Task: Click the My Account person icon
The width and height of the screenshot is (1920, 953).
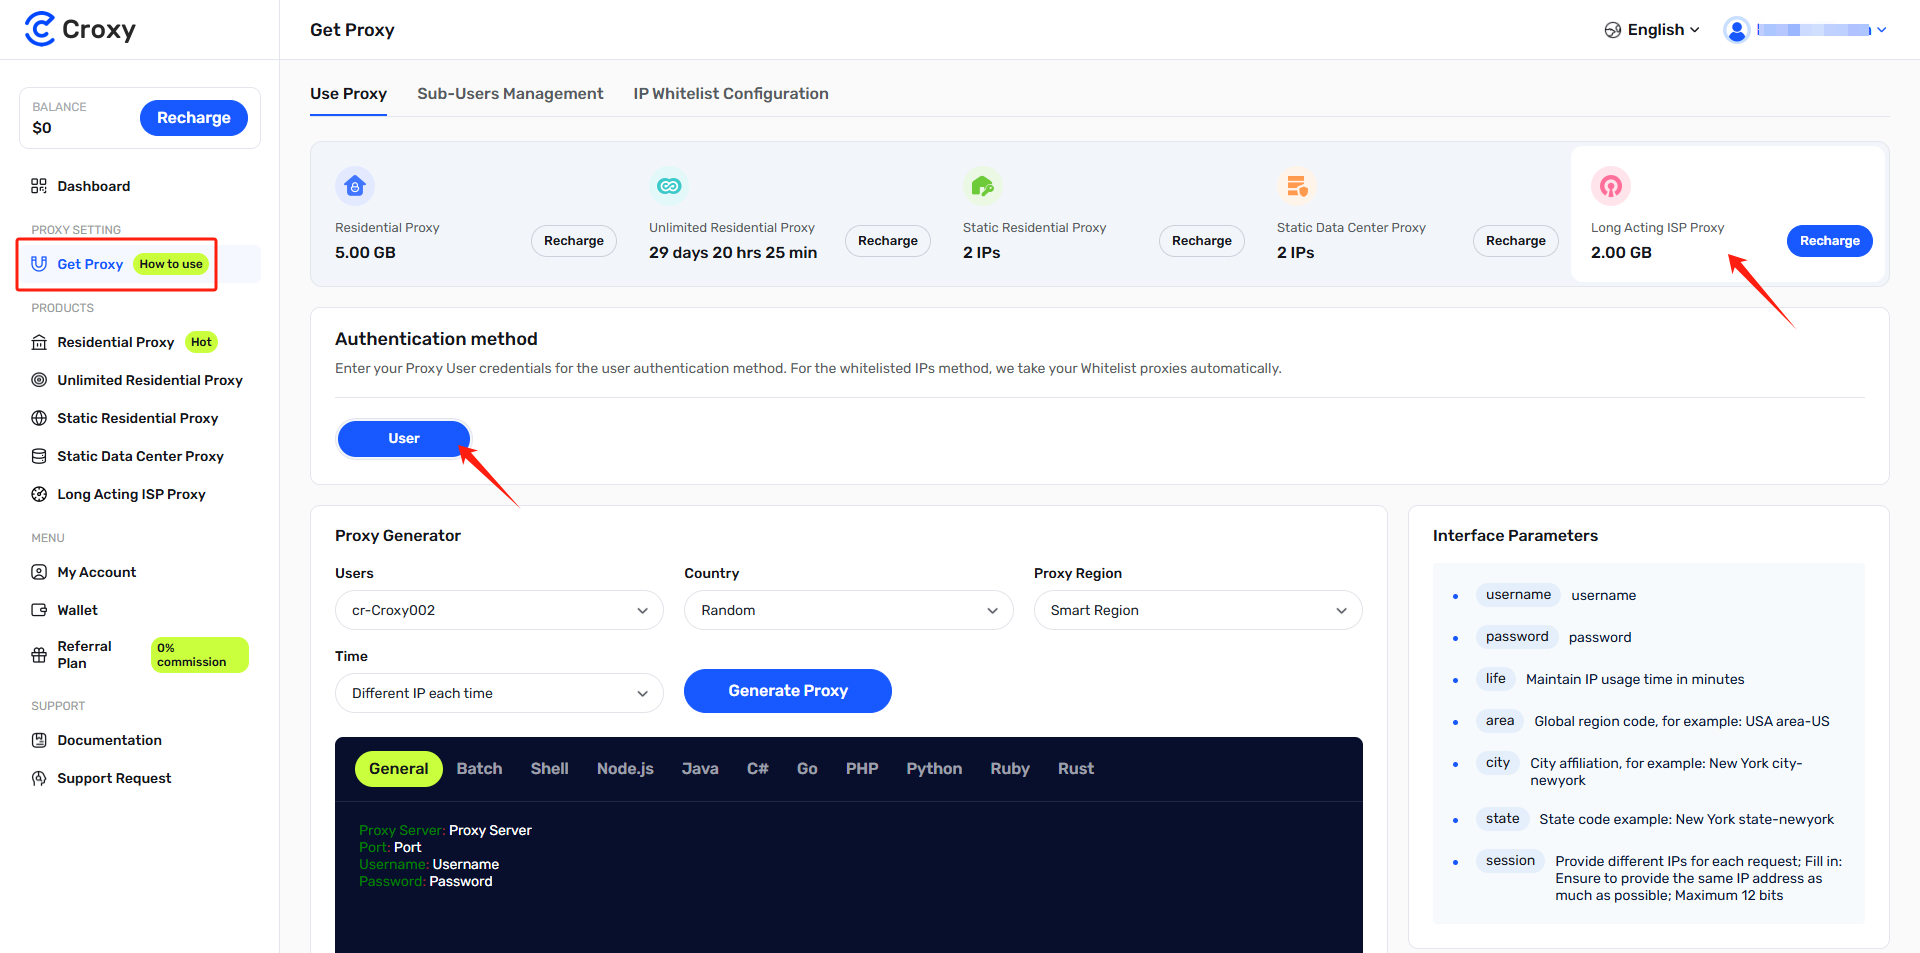Action: [x=39, y=572]
